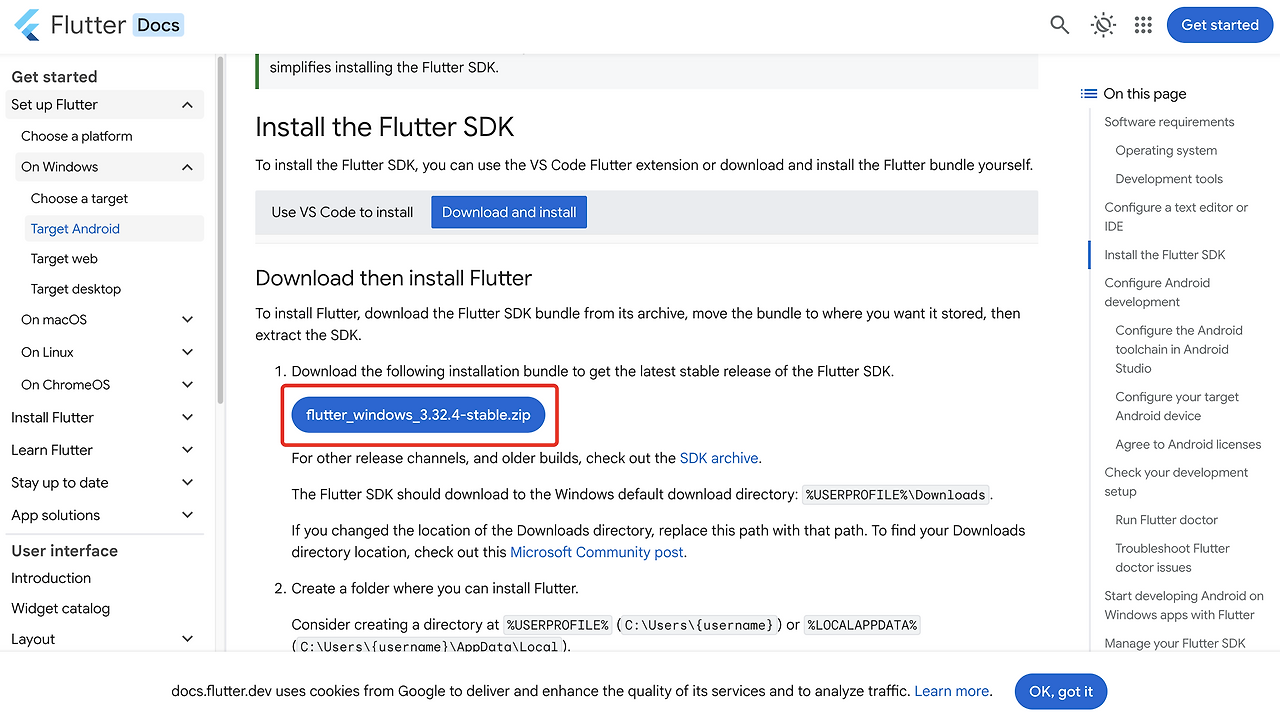This screenshot has height=720, width=1280.
Task: Jump to Troubleshoot Flutter doctor issues
Action: click(x=1172, y=558)
